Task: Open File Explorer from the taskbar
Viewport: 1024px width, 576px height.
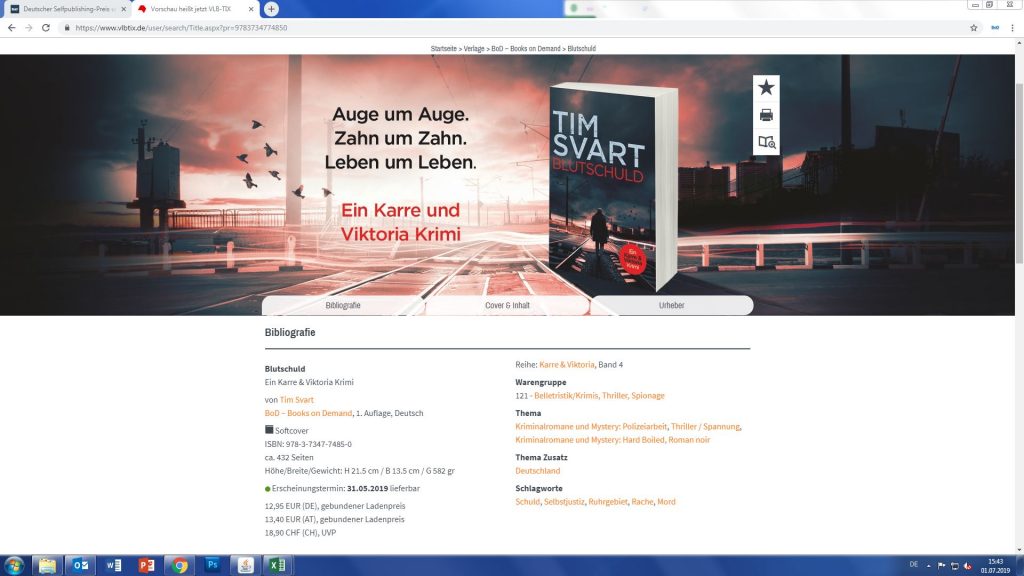Action: (47, 566)
